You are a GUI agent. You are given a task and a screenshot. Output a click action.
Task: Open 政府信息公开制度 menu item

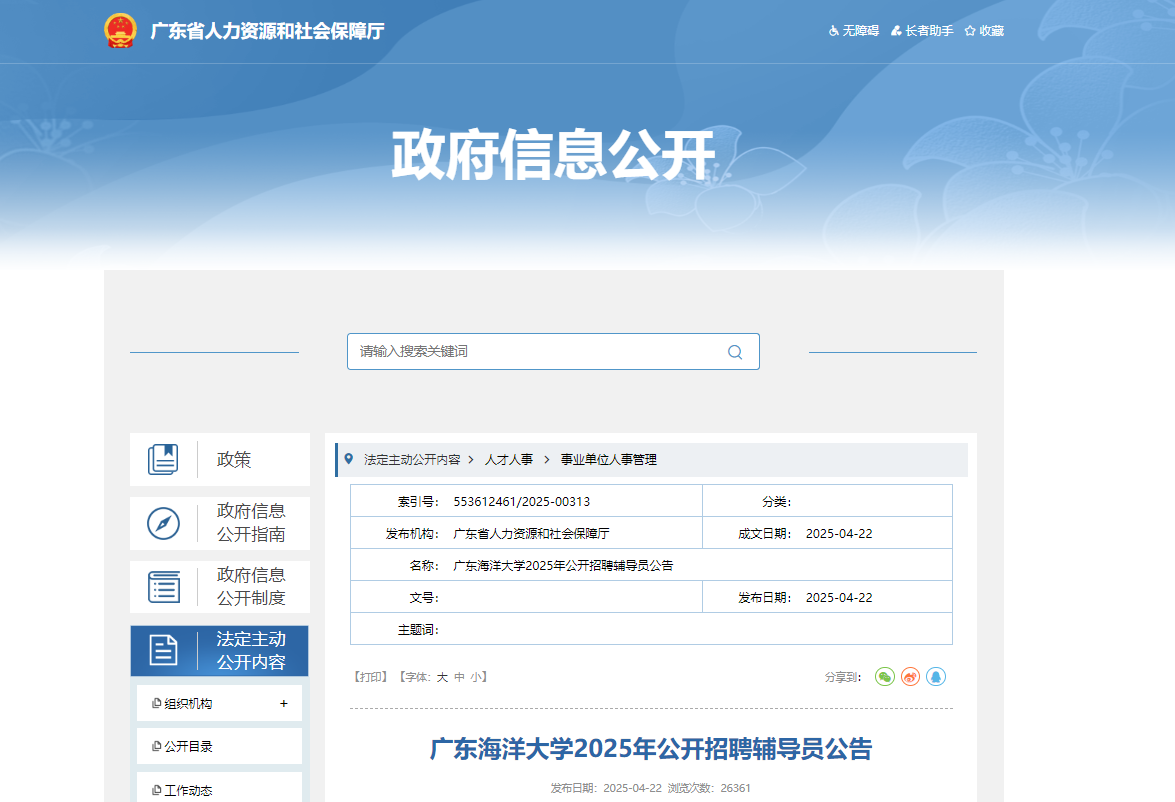click(x=220, y=587)
